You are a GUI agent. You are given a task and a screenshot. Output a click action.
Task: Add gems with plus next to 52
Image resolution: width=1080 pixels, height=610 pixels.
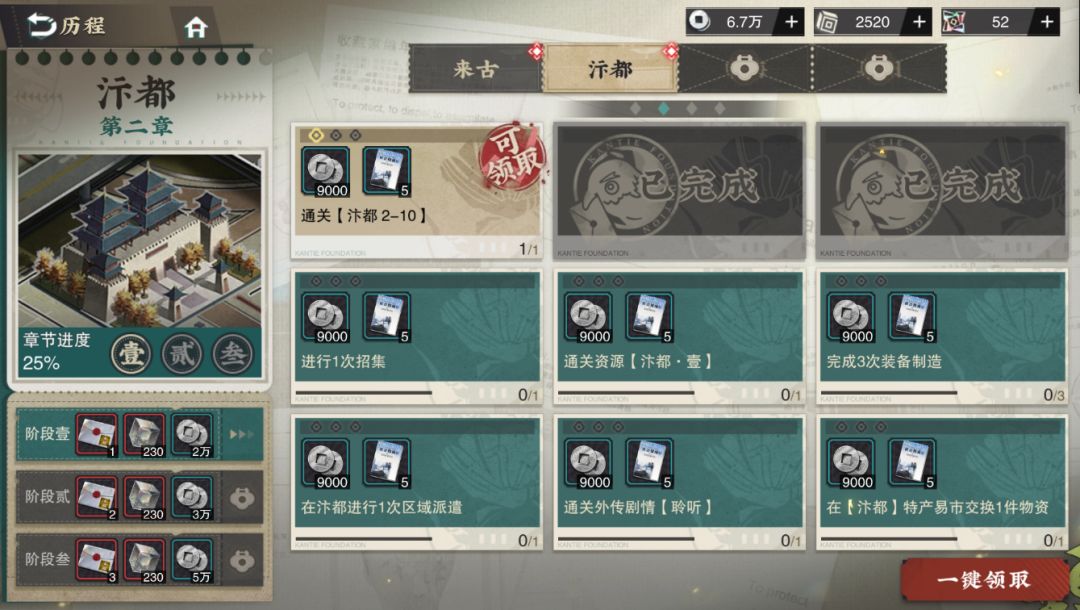click(x=1047, y=22)
